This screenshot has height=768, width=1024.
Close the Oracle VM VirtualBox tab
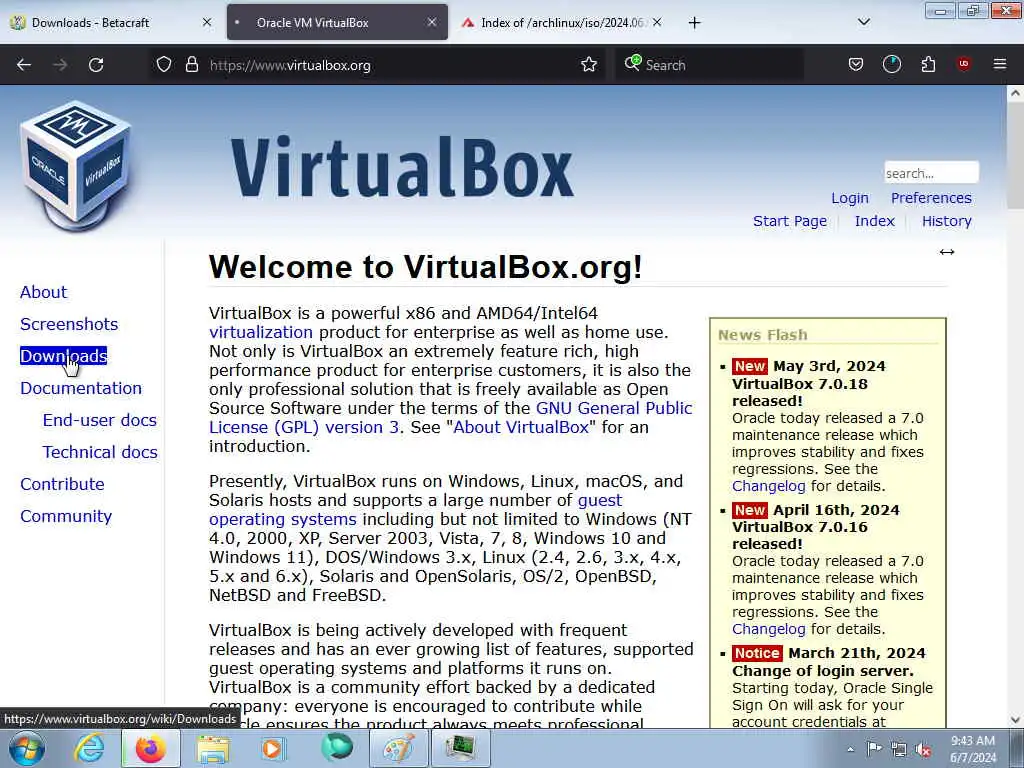(432, 23)
